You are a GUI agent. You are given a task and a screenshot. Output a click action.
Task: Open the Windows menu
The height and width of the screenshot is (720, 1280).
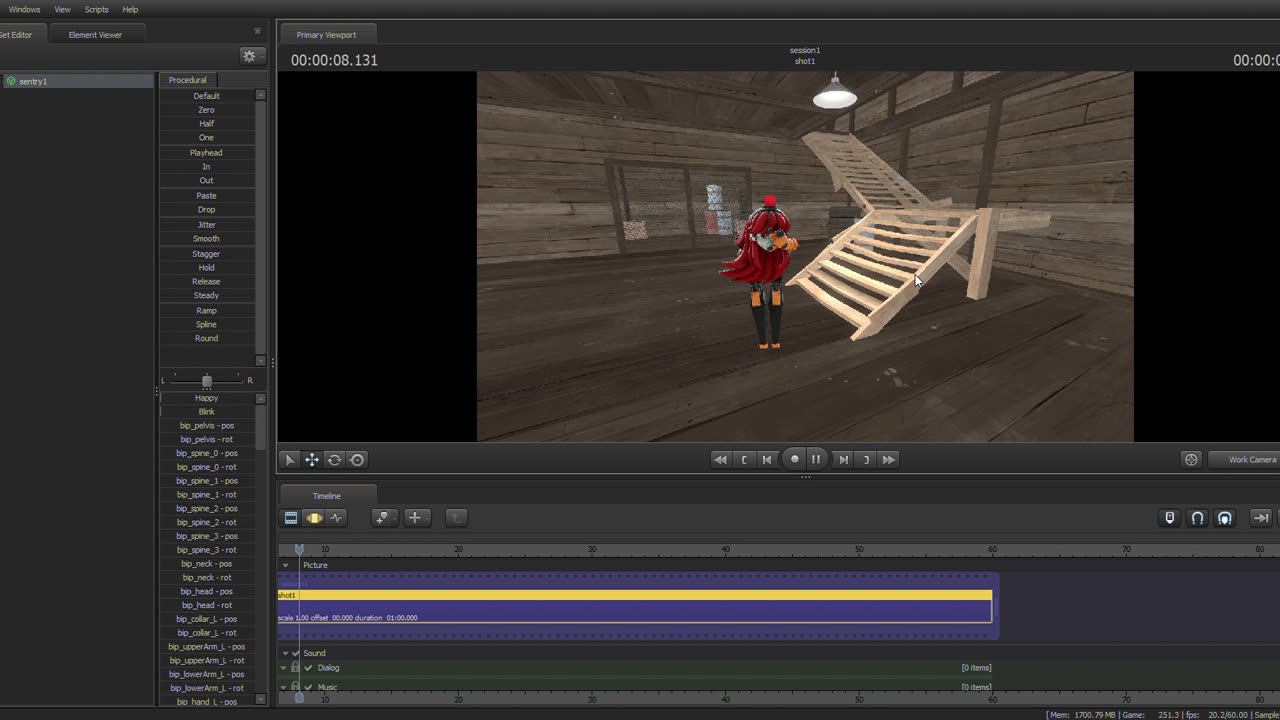(x=24, y=9)
